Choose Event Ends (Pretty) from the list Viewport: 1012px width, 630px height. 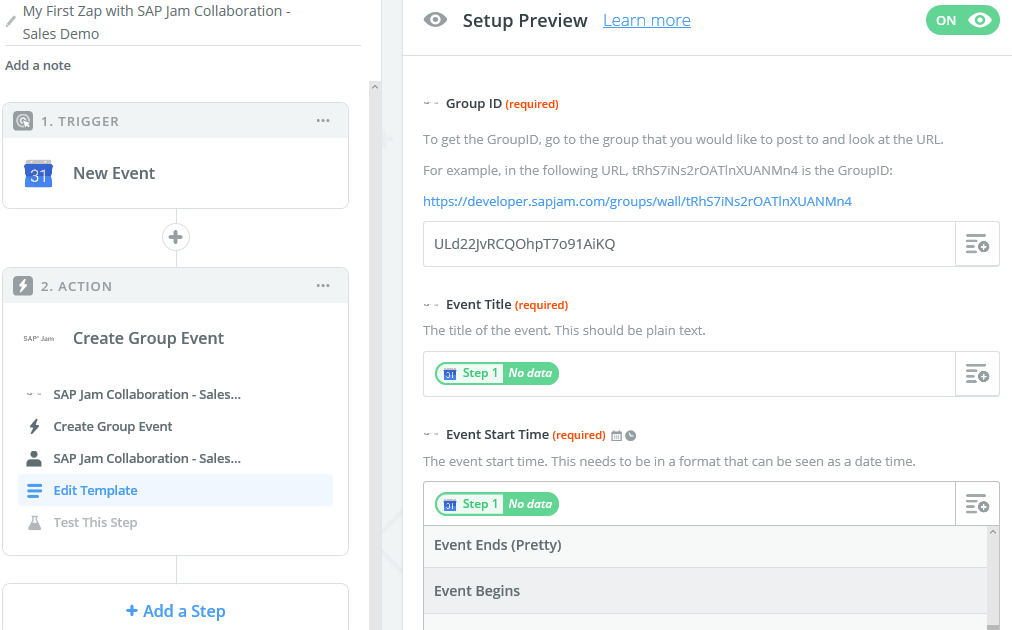705,545
